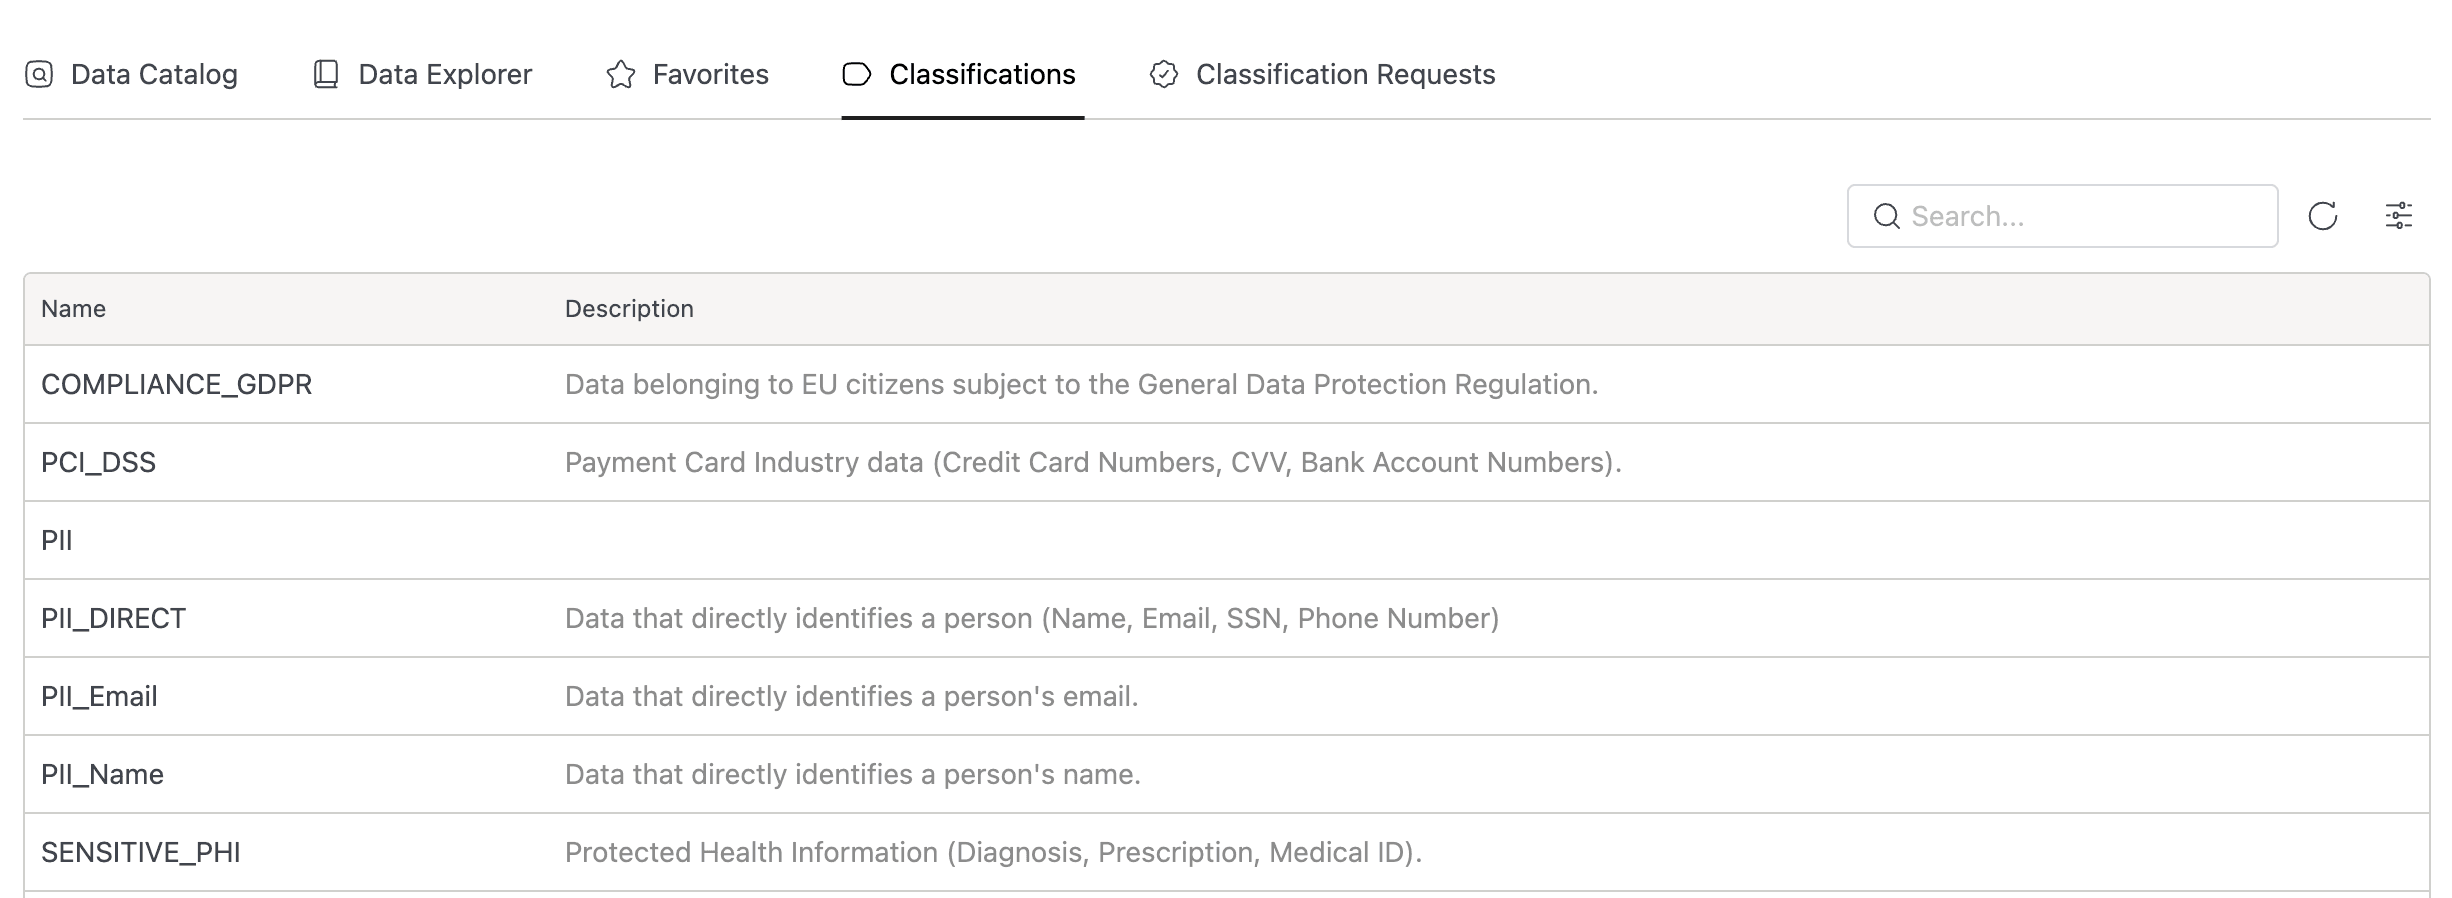Click the Data Catalog tab icon
Viewport: 2452px width, 898px height.
pyautogui.click(x=39, y=74)
